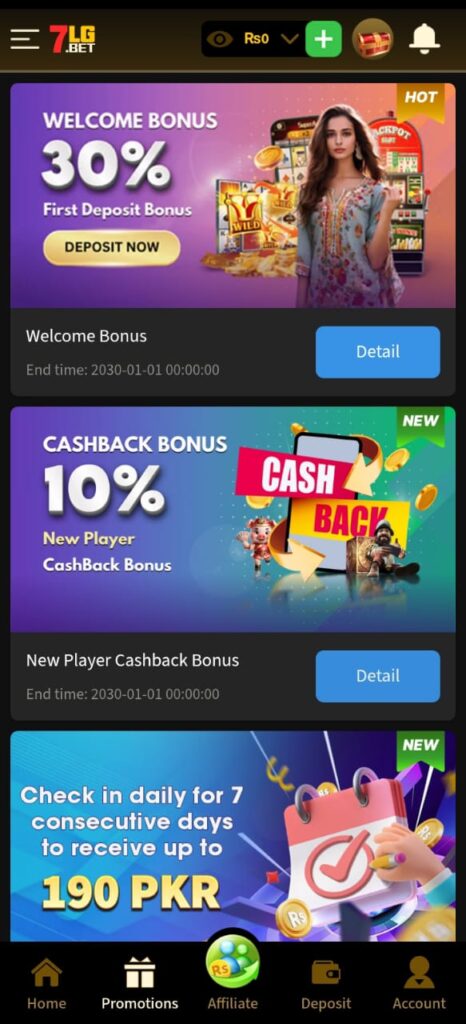Click the DEPOSIT NOW button on banner
Image resolution: width=466 pixels, height=1024 pixels.
(112, 248)
